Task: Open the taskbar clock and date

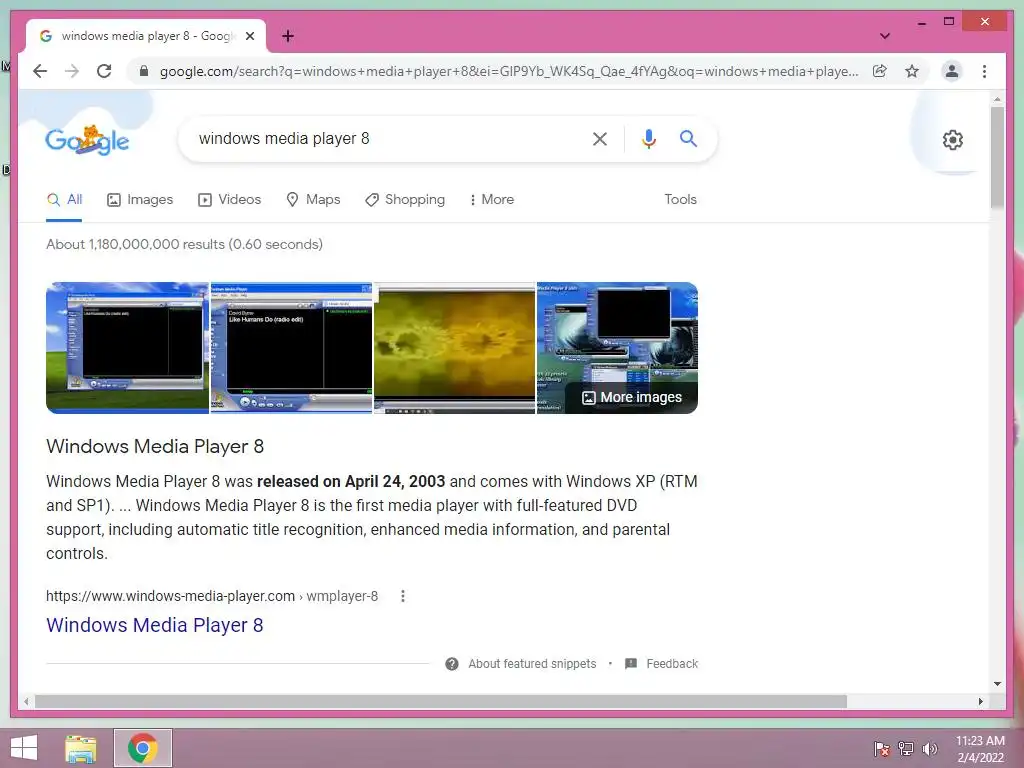Action: (980, 748)
